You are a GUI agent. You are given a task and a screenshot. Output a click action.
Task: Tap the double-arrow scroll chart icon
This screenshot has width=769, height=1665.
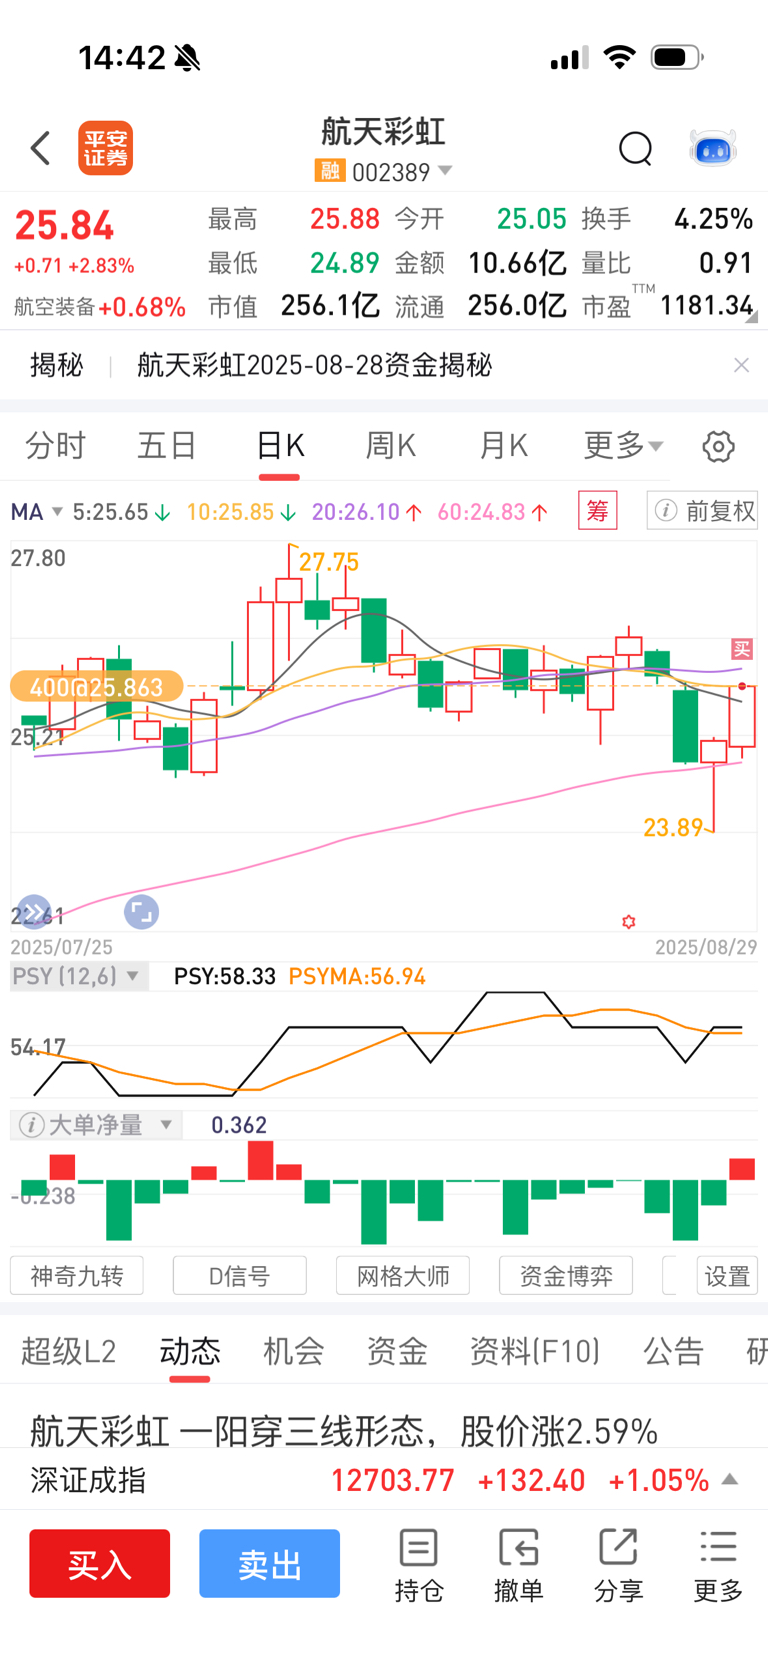pos(34,912)
